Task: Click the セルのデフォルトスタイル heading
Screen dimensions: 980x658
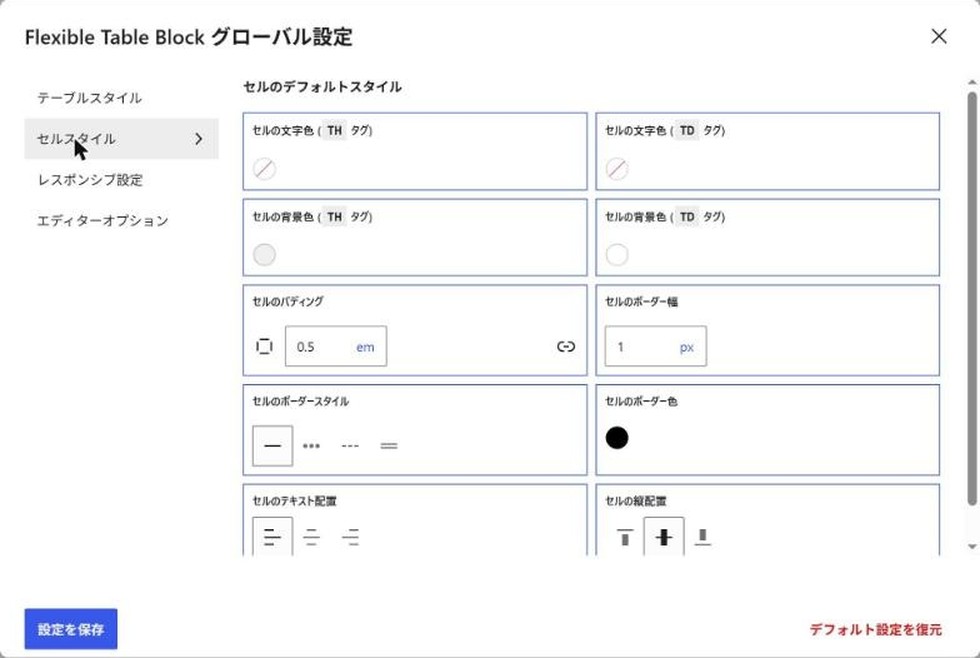Action: [322, 87]
